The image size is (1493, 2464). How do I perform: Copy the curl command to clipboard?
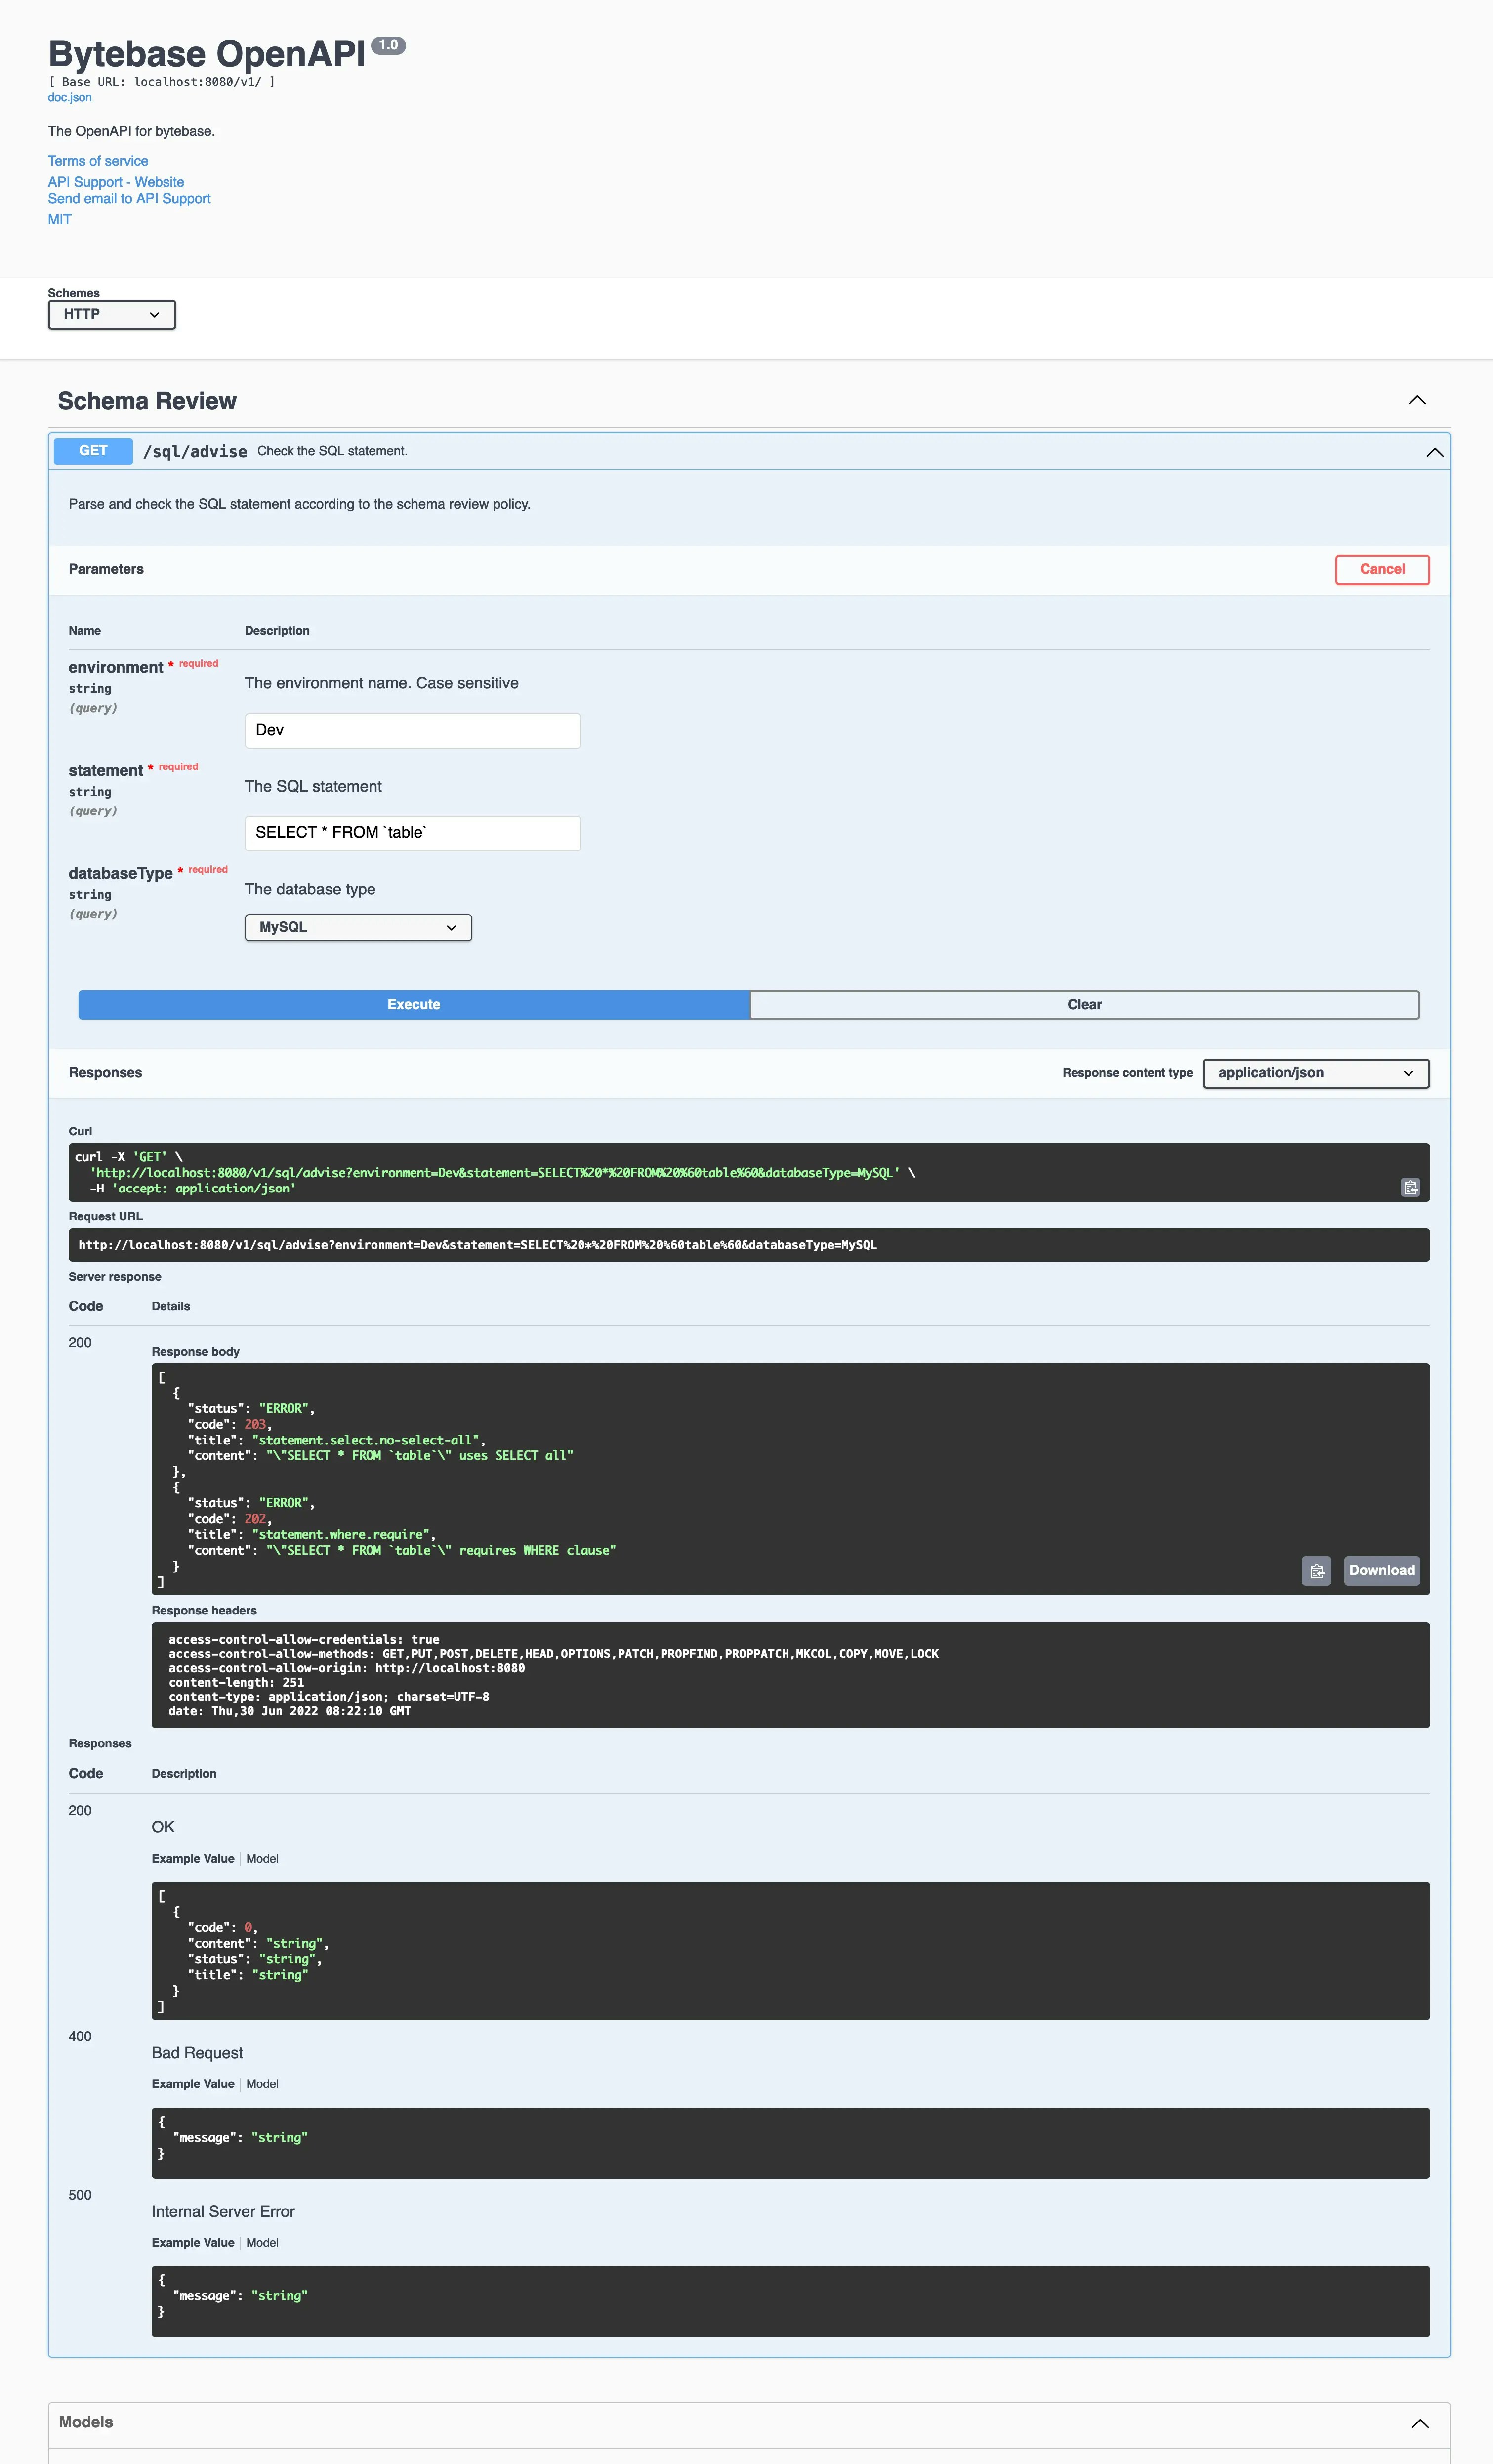click(1410, 1189)
